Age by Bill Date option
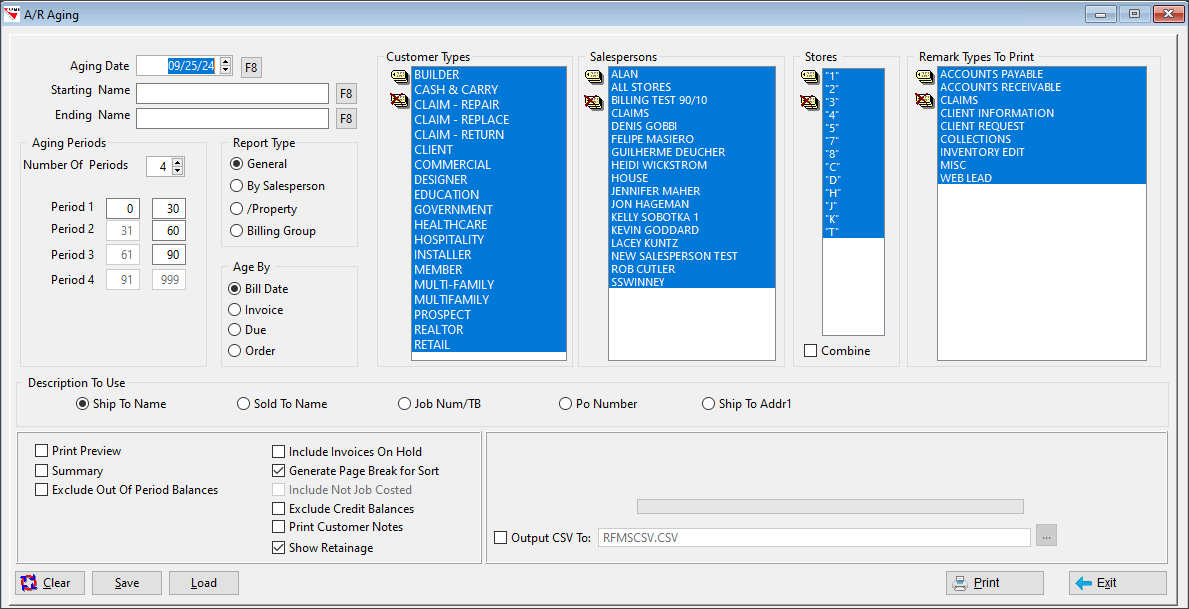The width and height of the screenshot is (1189, 609). 236,289
